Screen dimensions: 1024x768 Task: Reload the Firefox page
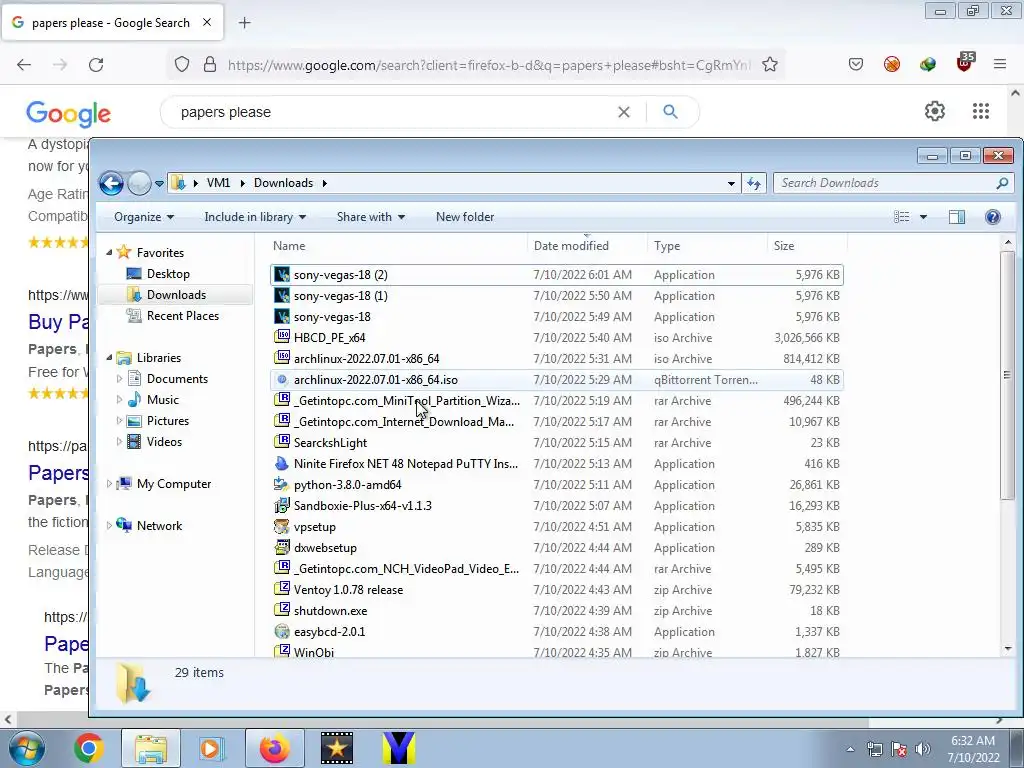click(x=96, y=65)
